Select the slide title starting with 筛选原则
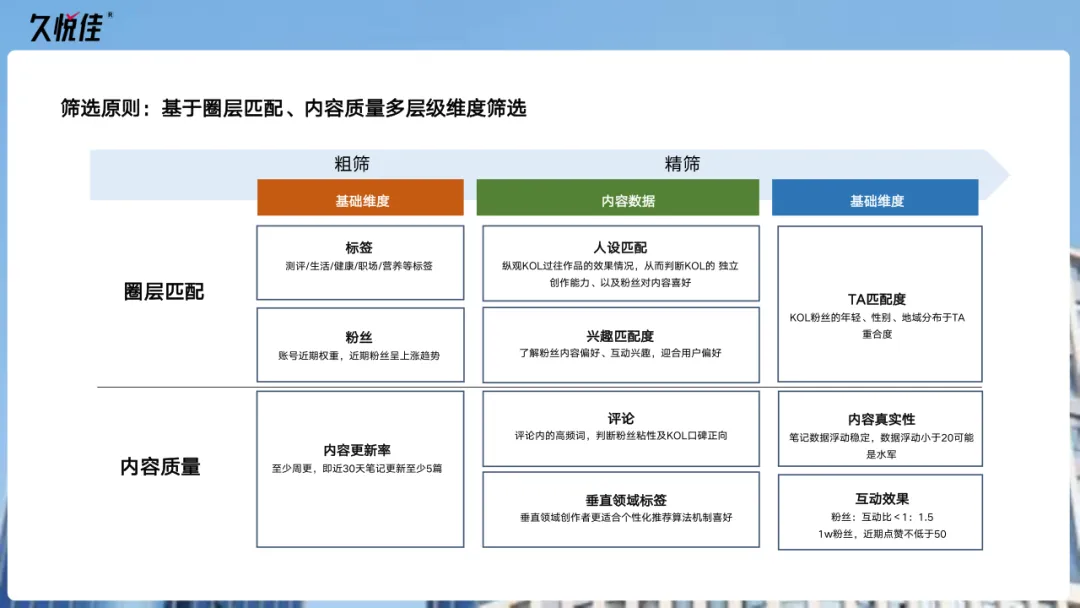 pos(293,108)
